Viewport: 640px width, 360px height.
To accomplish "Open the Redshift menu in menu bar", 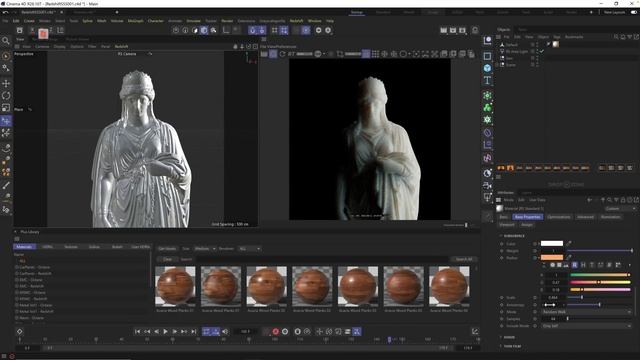I will (x=296, y=20).
